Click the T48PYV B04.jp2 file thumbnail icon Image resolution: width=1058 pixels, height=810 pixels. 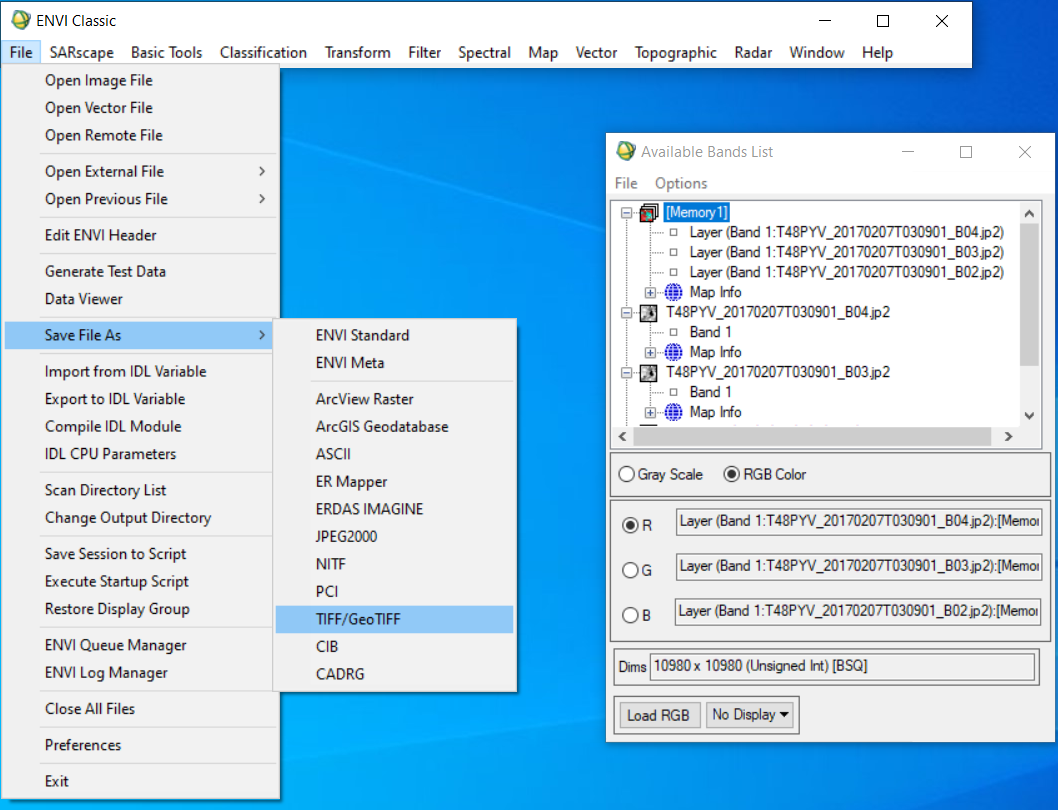(648, 313)
